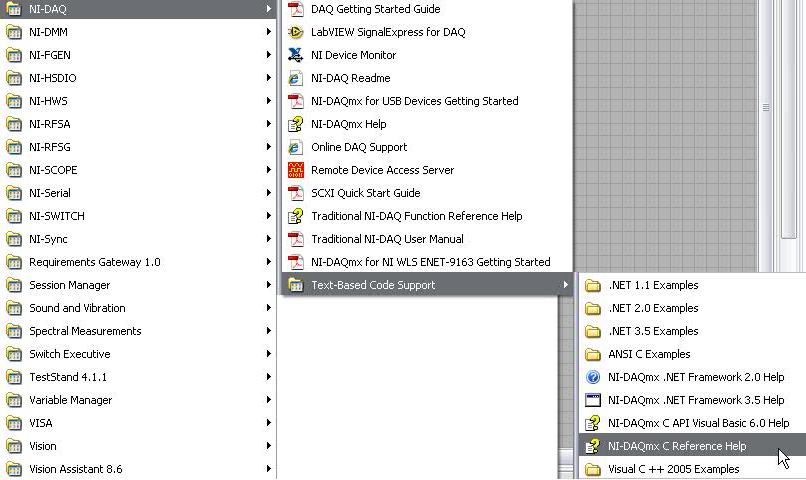Open the Variable Manager program group
The image size is (806, 480).
pos(138,400)
